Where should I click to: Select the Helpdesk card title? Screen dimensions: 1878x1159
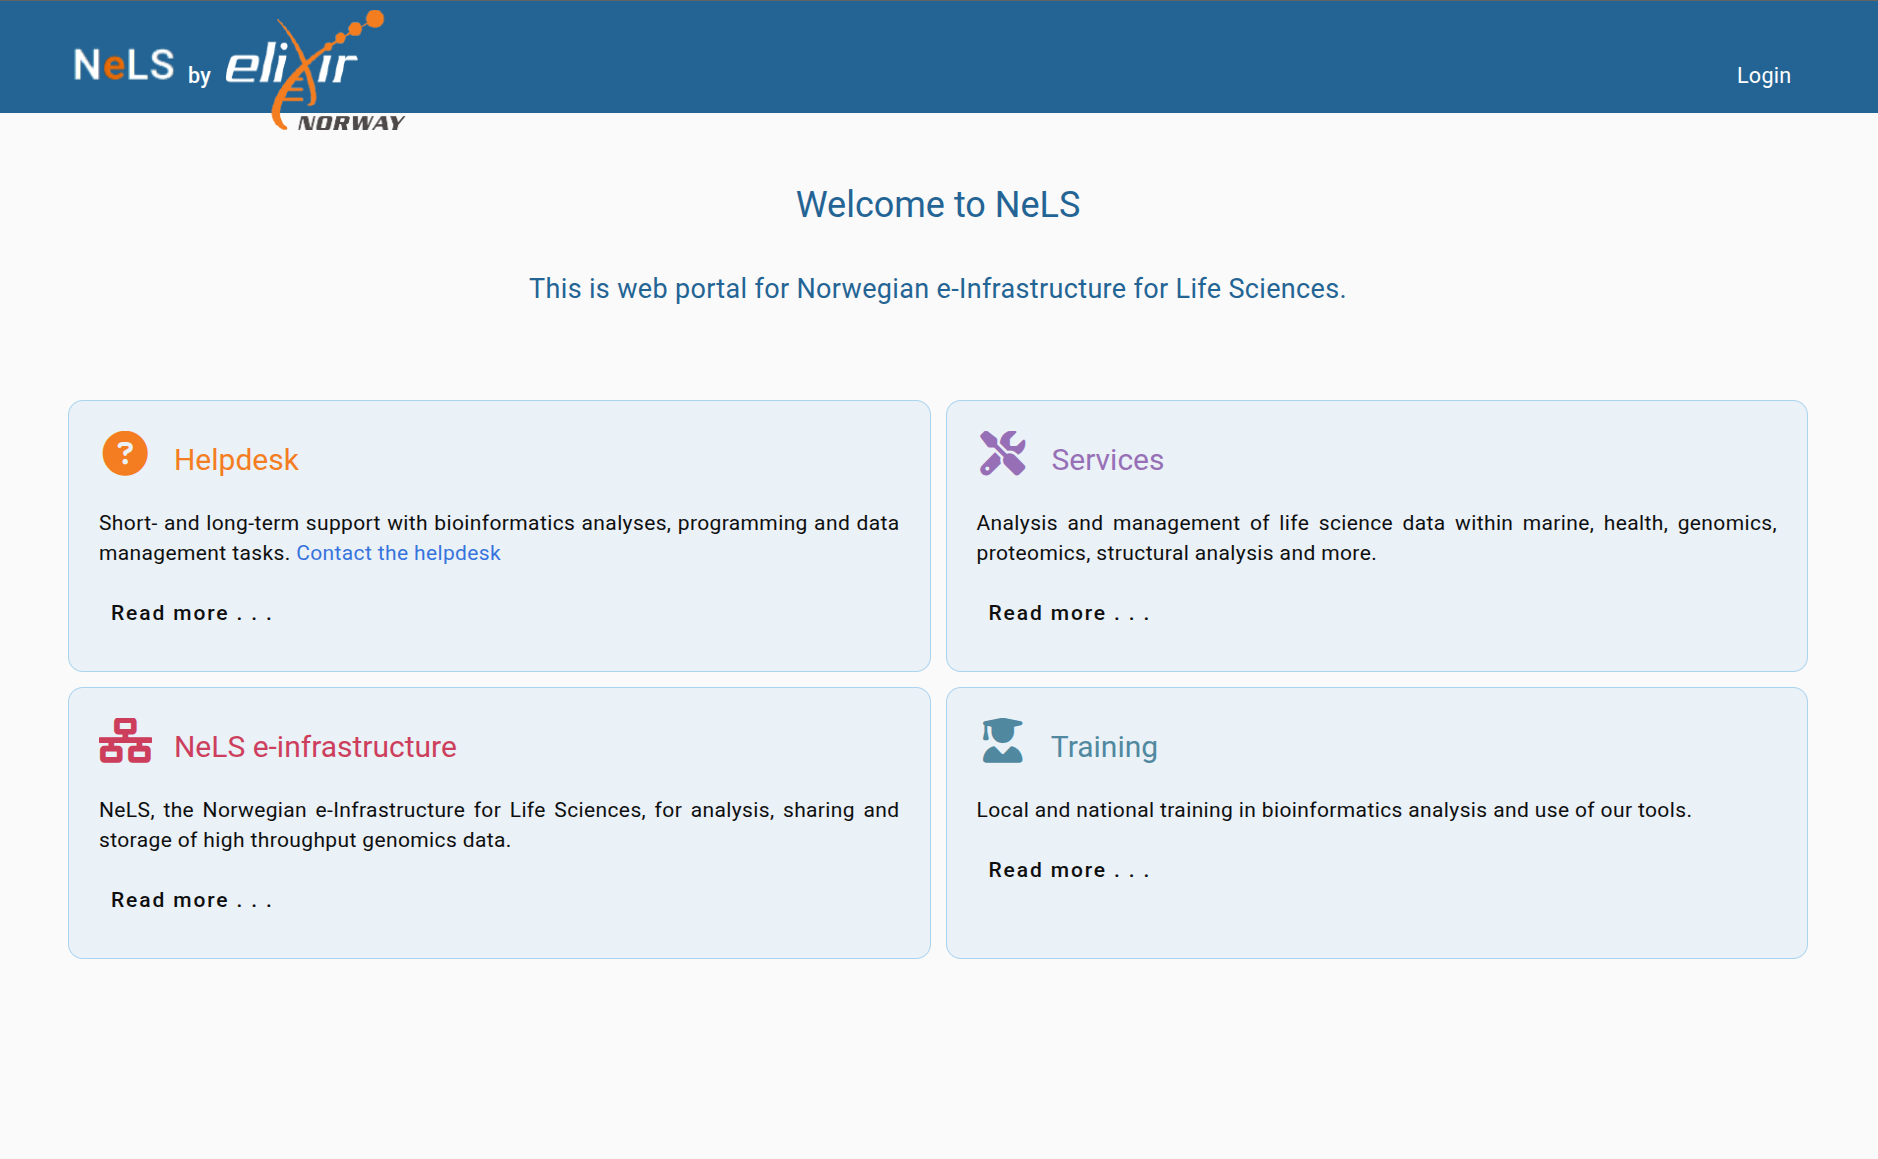click(x=236, y=460)
